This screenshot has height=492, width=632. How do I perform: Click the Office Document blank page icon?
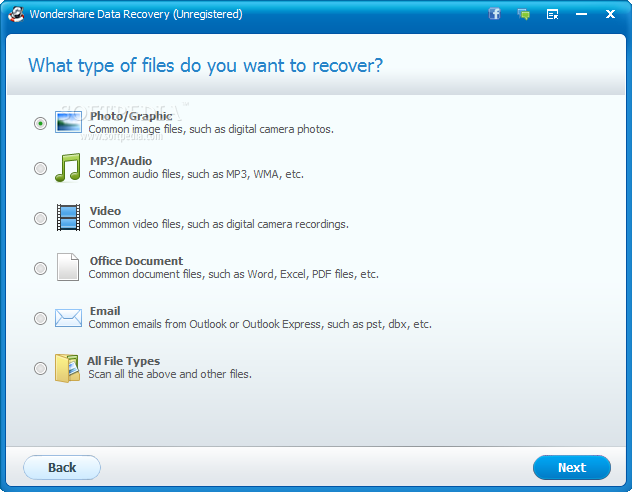tap(68, 267)
